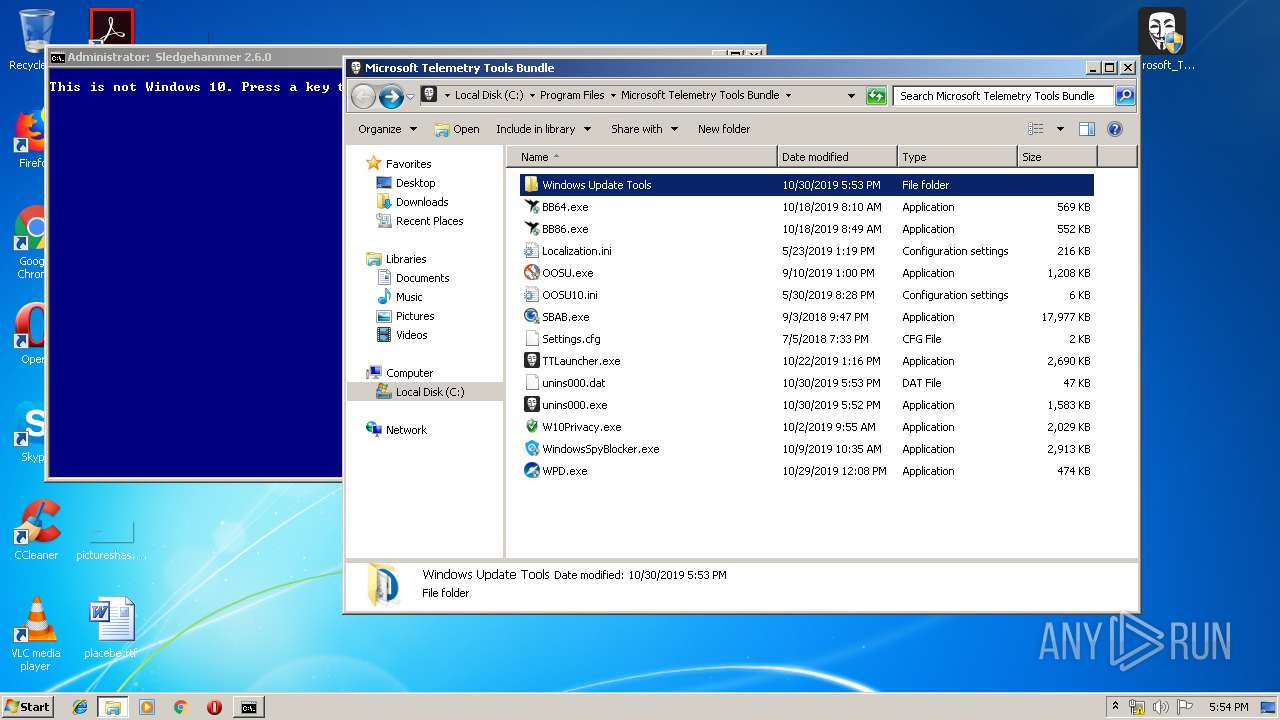This screenshot has width=1280, height=720.
Task: Select the unins000.dat file icon
Action: (532, 383)
